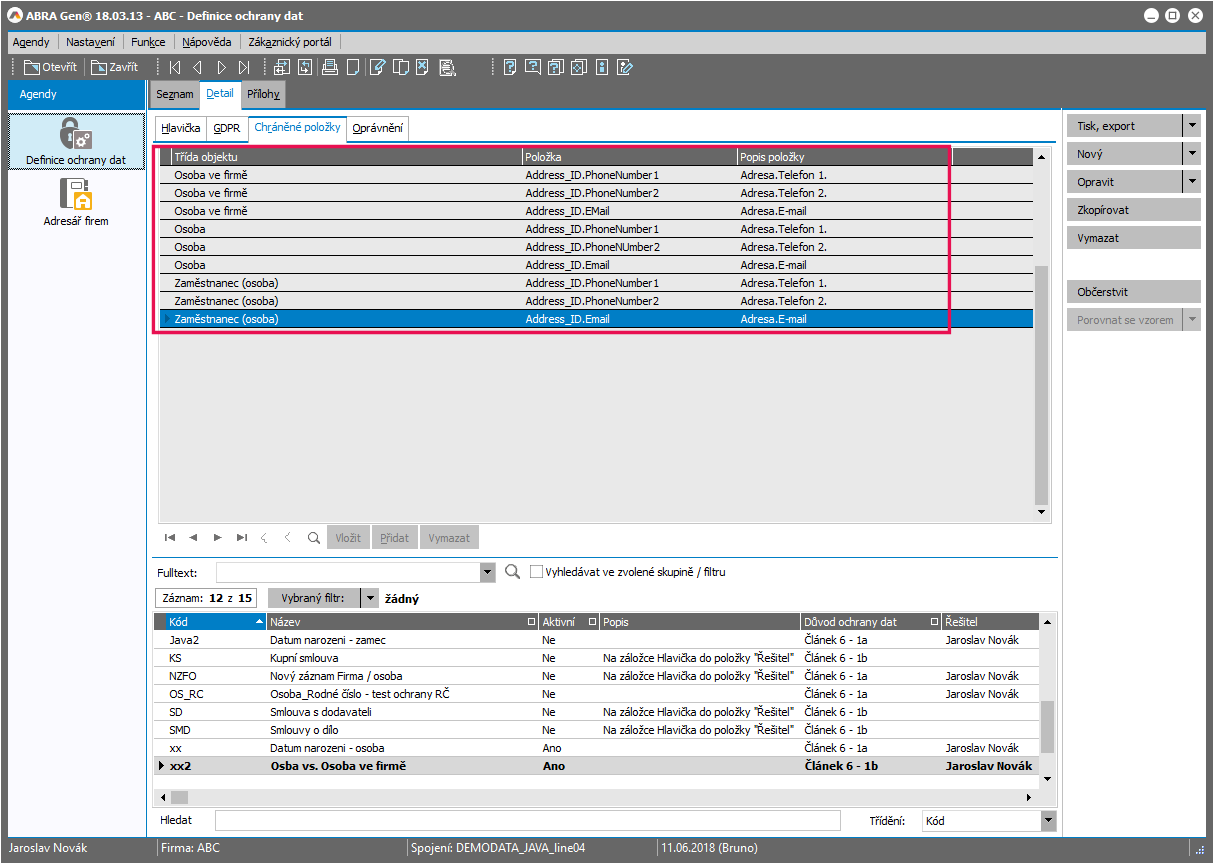Switch to the Oprávnění tab
Image resolution: width=1214 pixels, height=864 pixels.
[x=378, y=129]
